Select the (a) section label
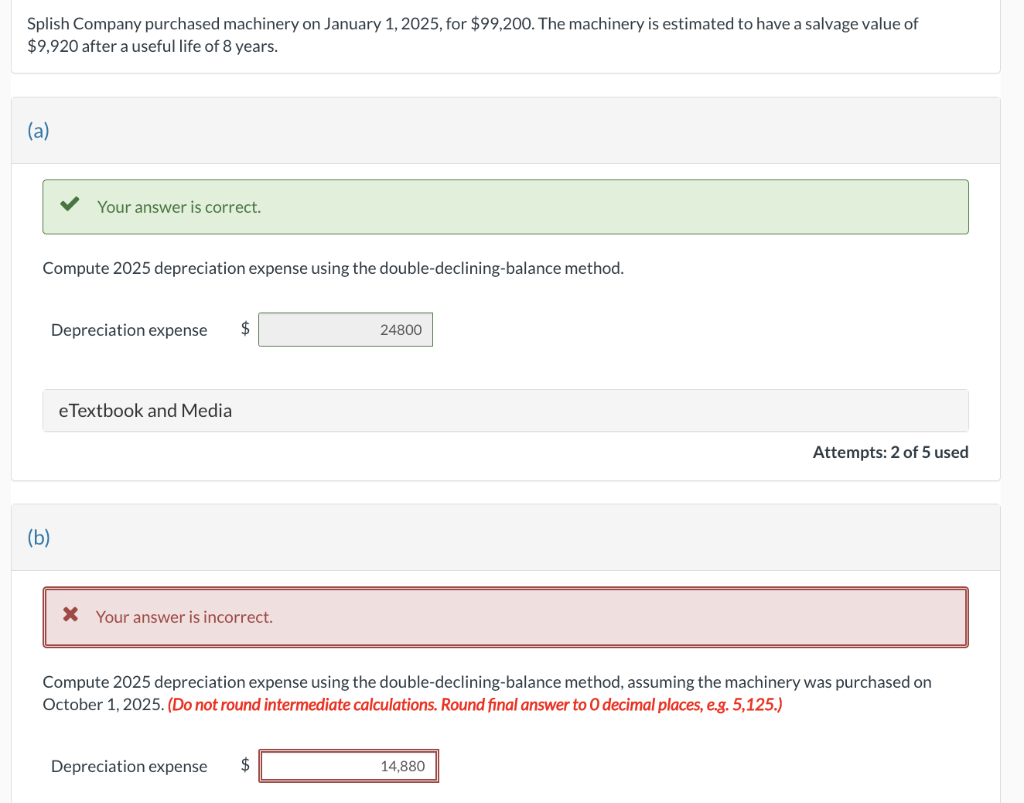The image size is (1024, 803). click(38, 131)
